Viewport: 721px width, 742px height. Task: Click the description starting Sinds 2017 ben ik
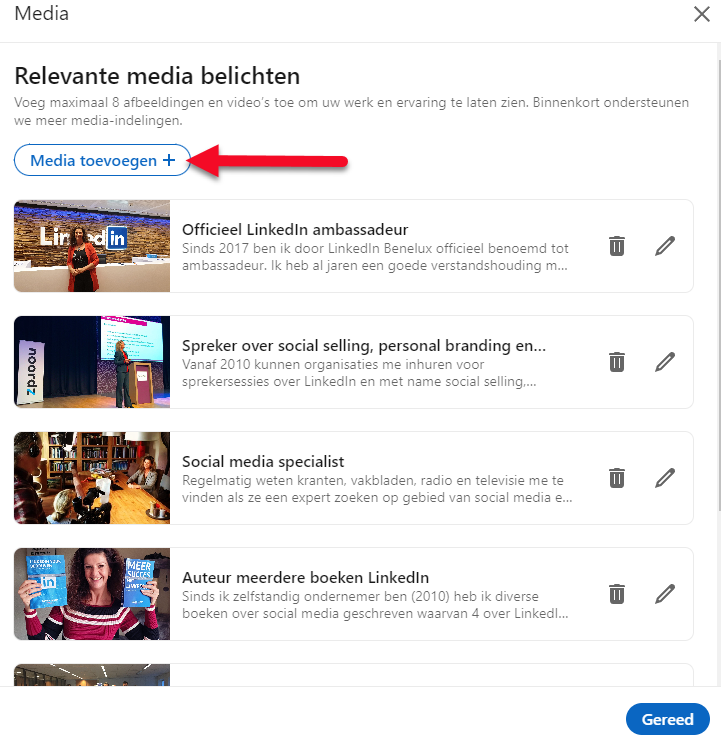375,257
